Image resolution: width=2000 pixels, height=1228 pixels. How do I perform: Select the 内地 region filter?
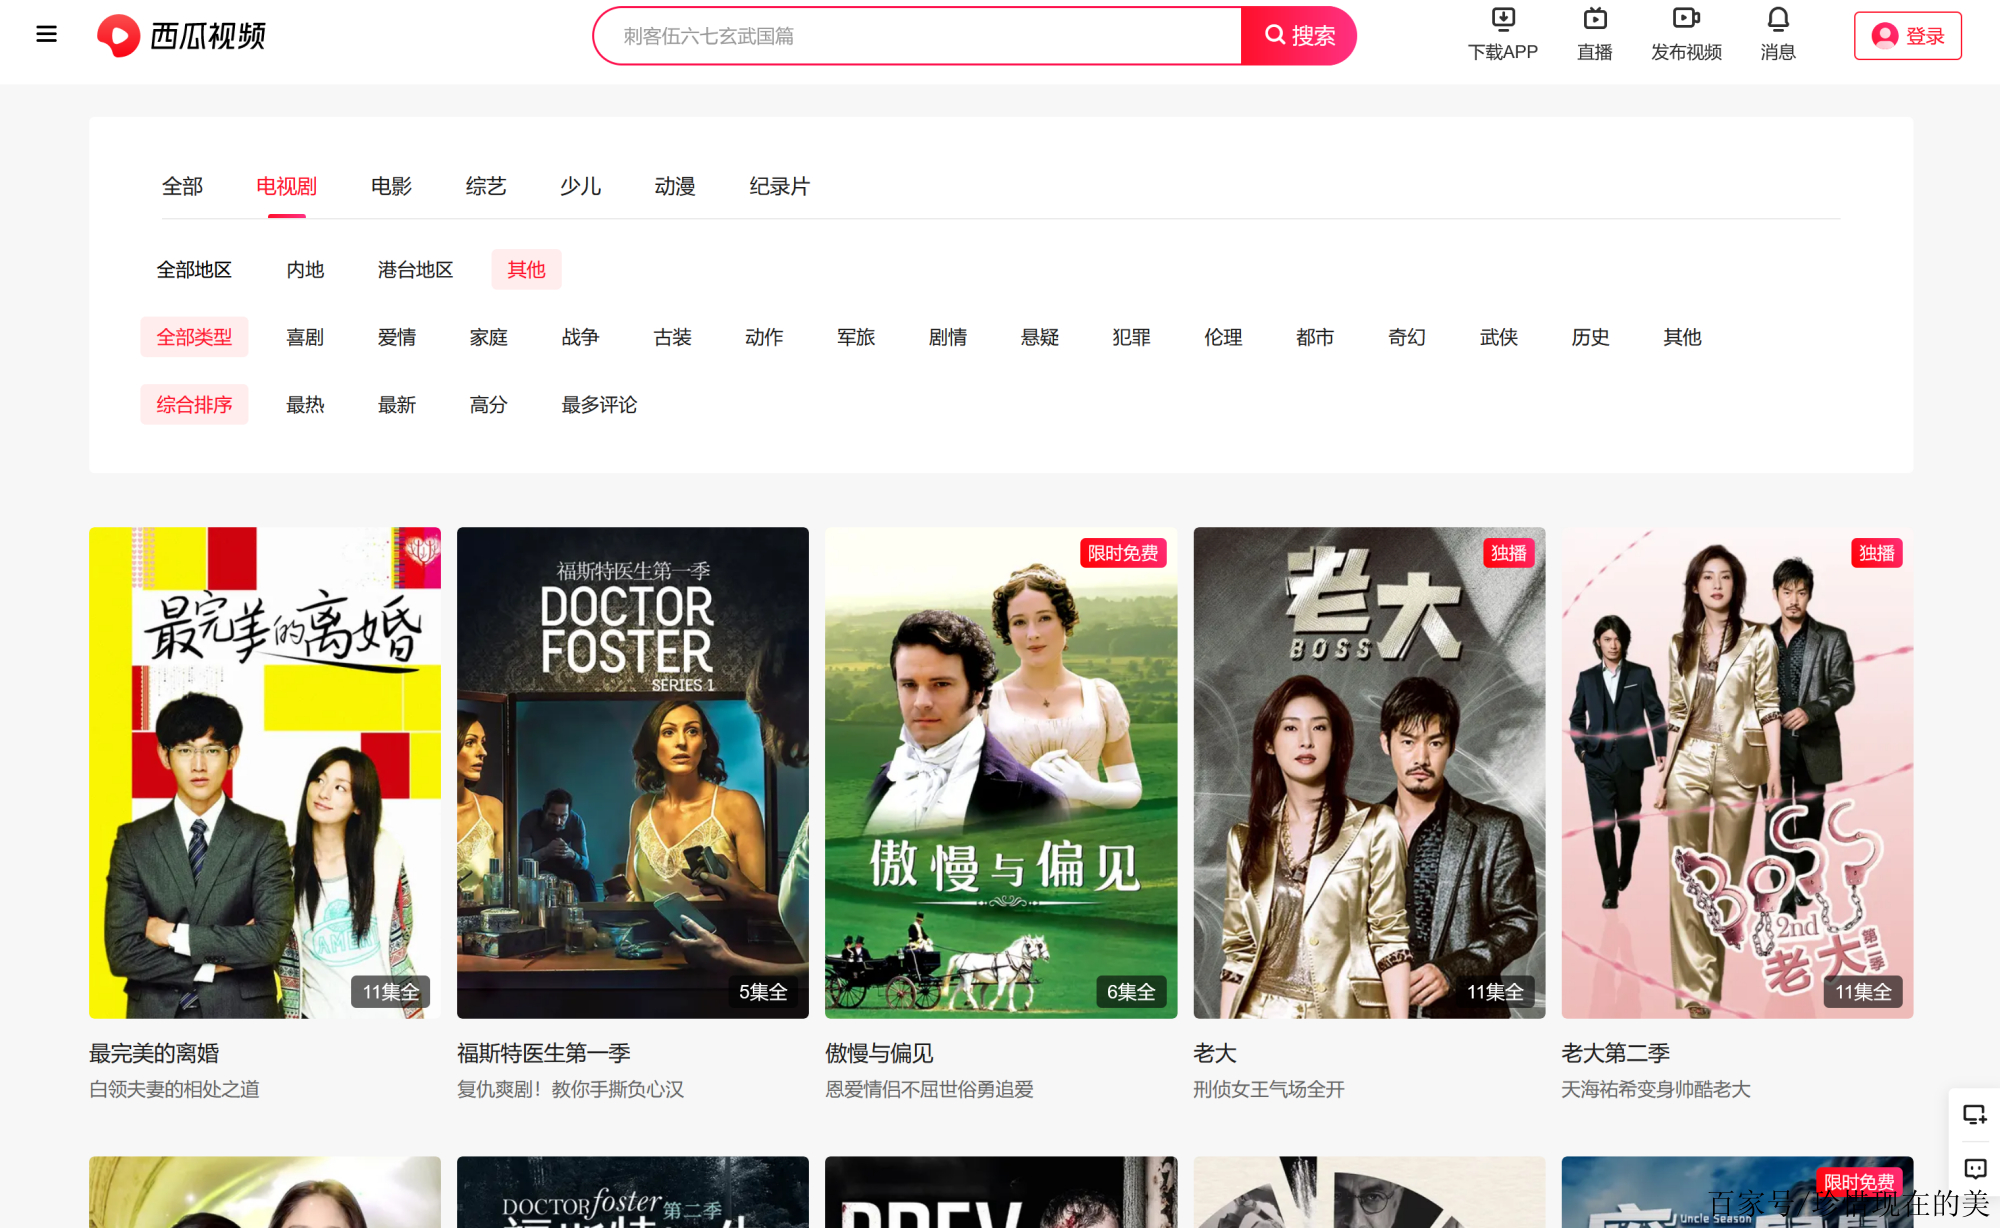pos(305,270)
